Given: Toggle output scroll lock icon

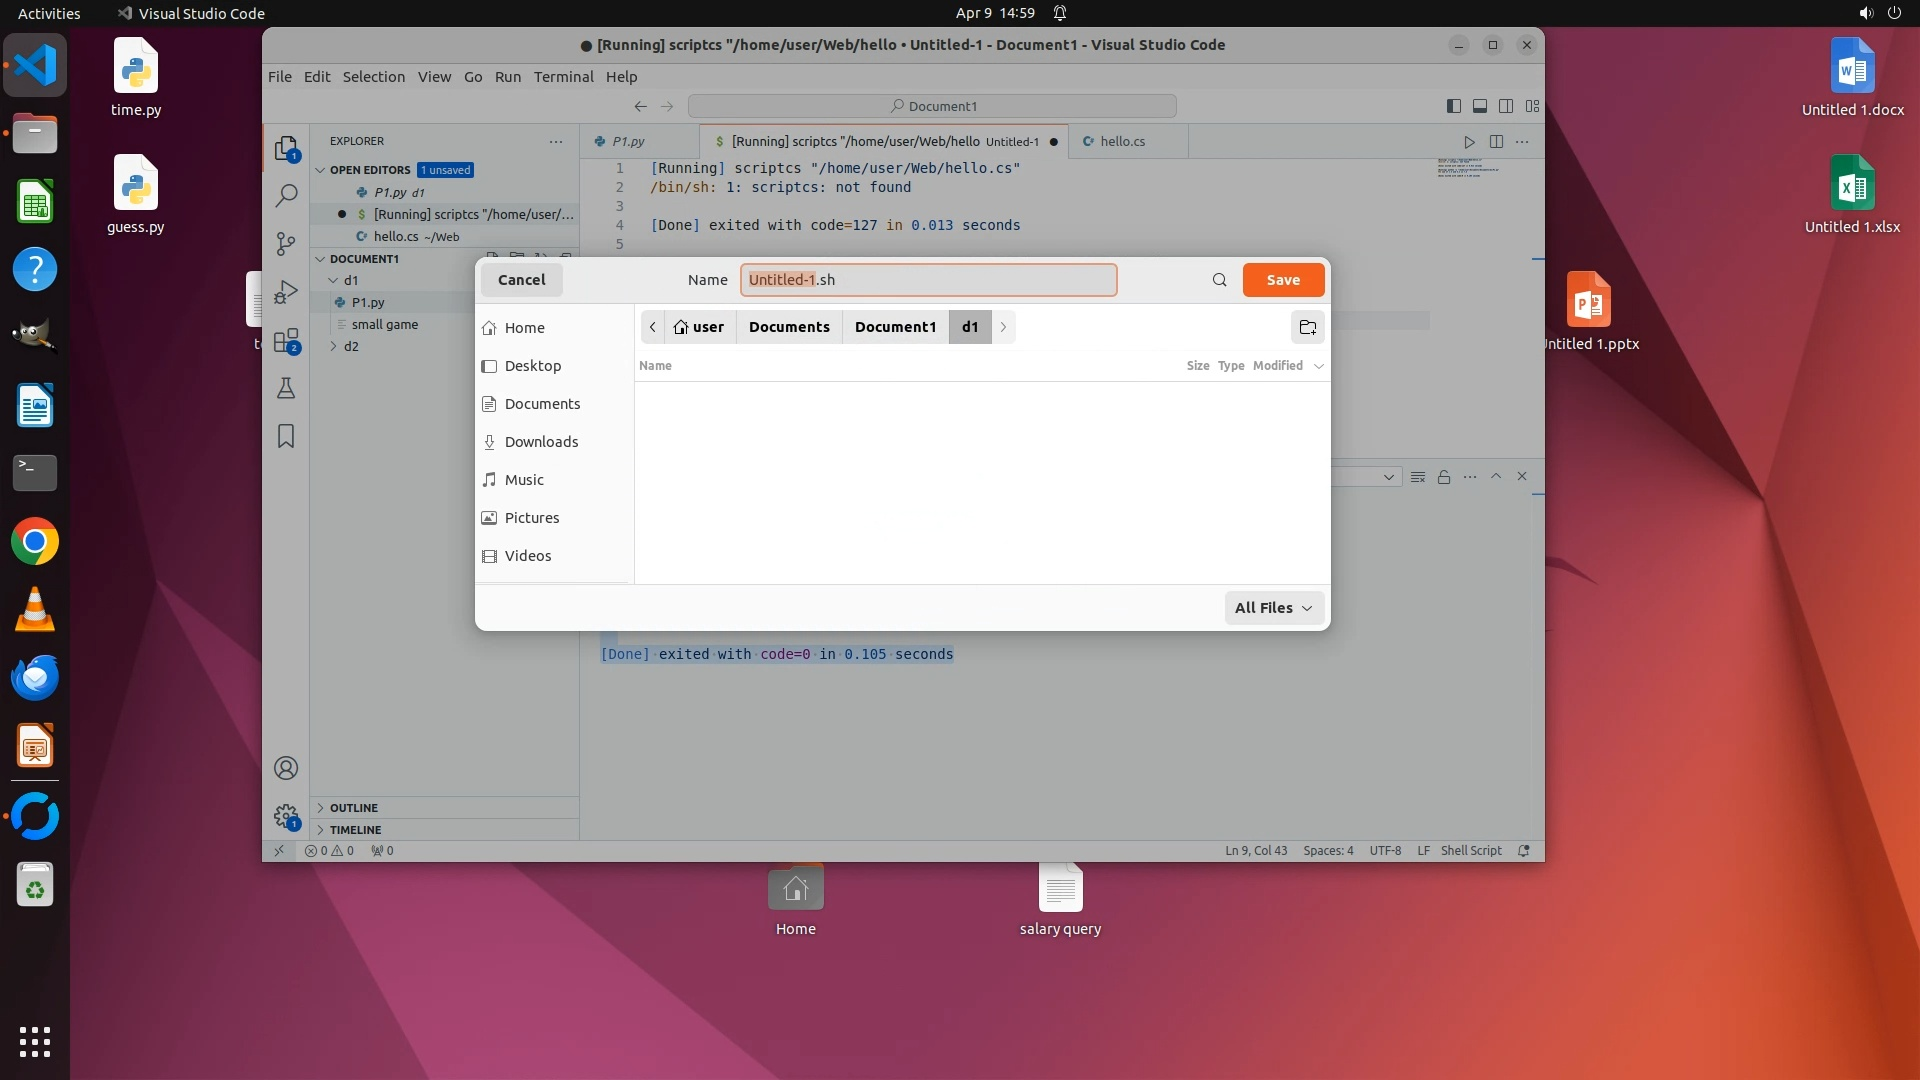Looking at the screenshot, I should pos(1444,477).
